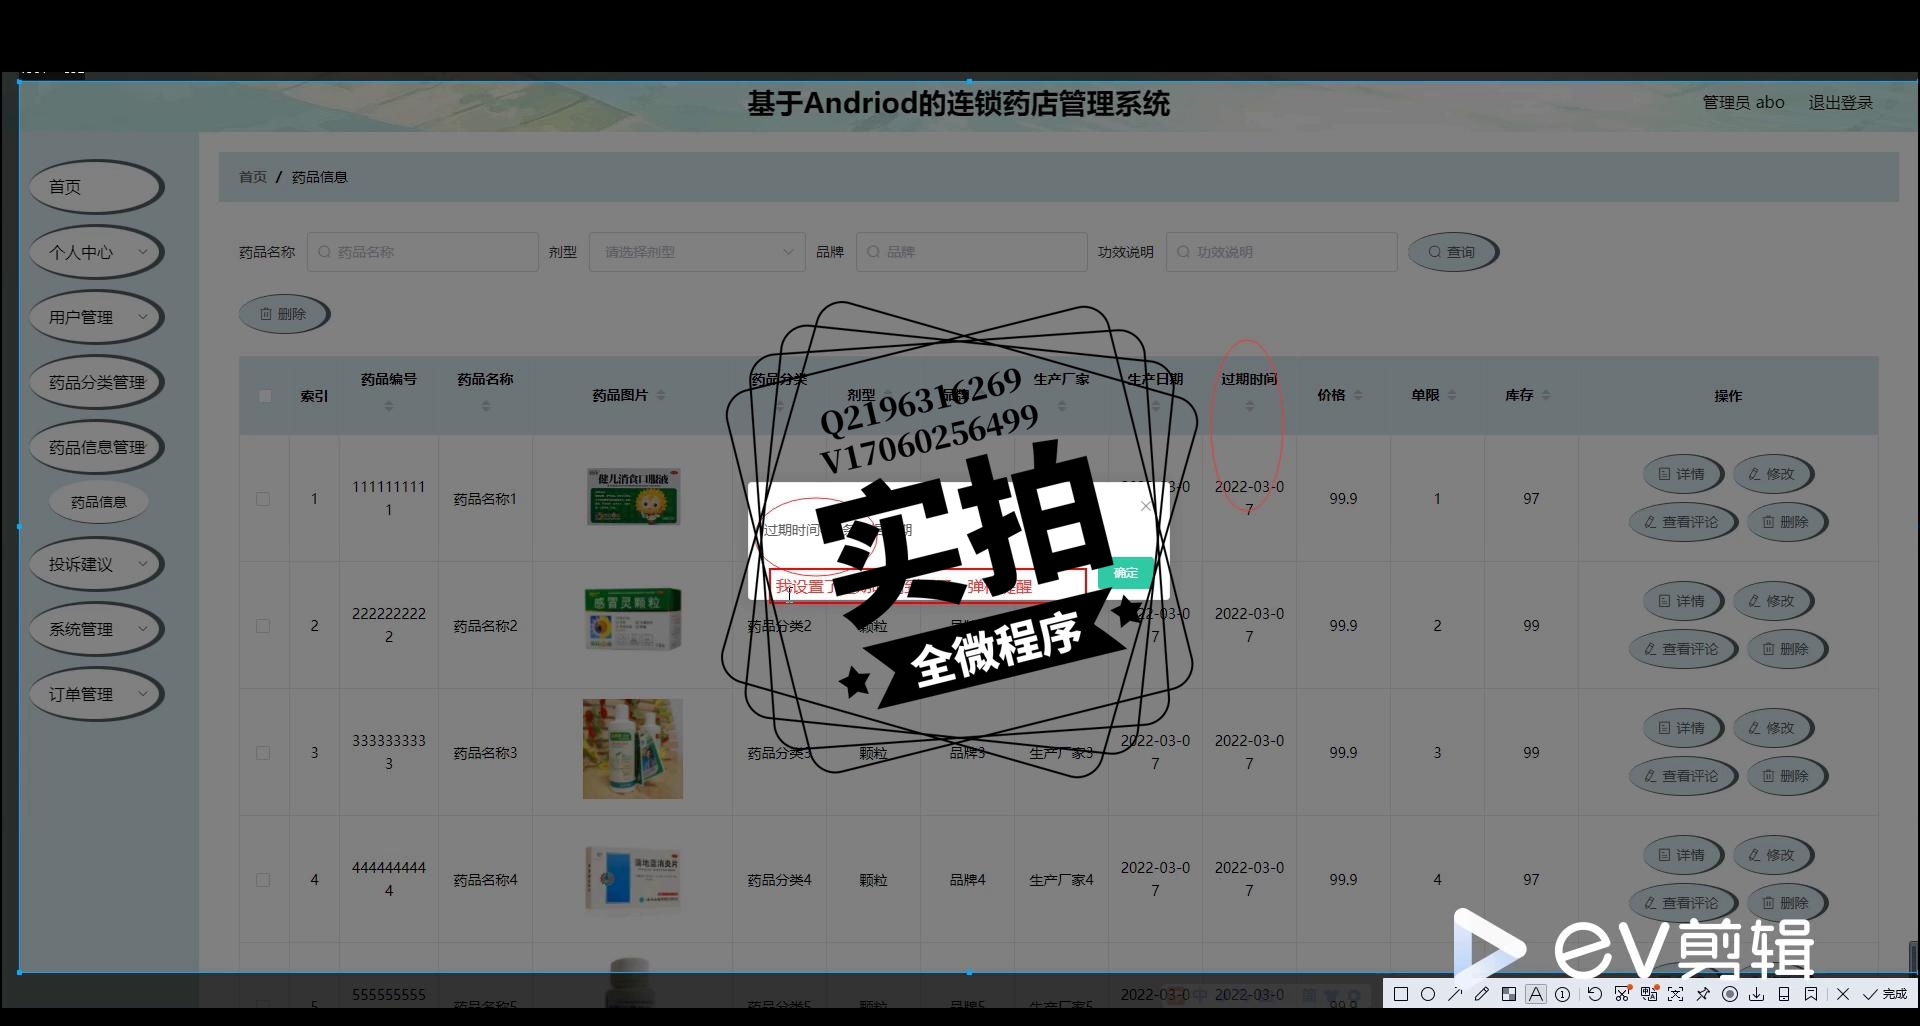Check the row 2 checkbox
Image resolution: width=1920 pixels, height=1026 pixels.
point(263,626)
